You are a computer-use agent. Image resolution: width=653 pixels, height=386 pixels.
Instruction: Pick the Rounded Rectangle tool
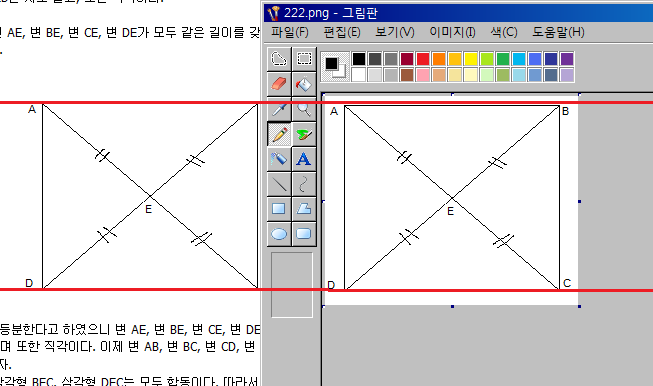[x=304, y=234]
